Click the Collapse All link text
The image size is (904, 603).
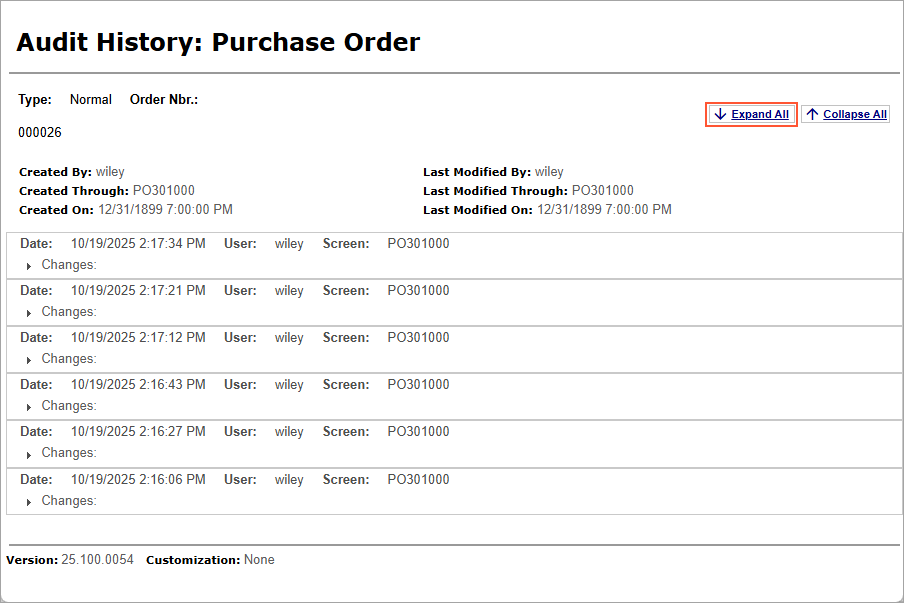855,115
